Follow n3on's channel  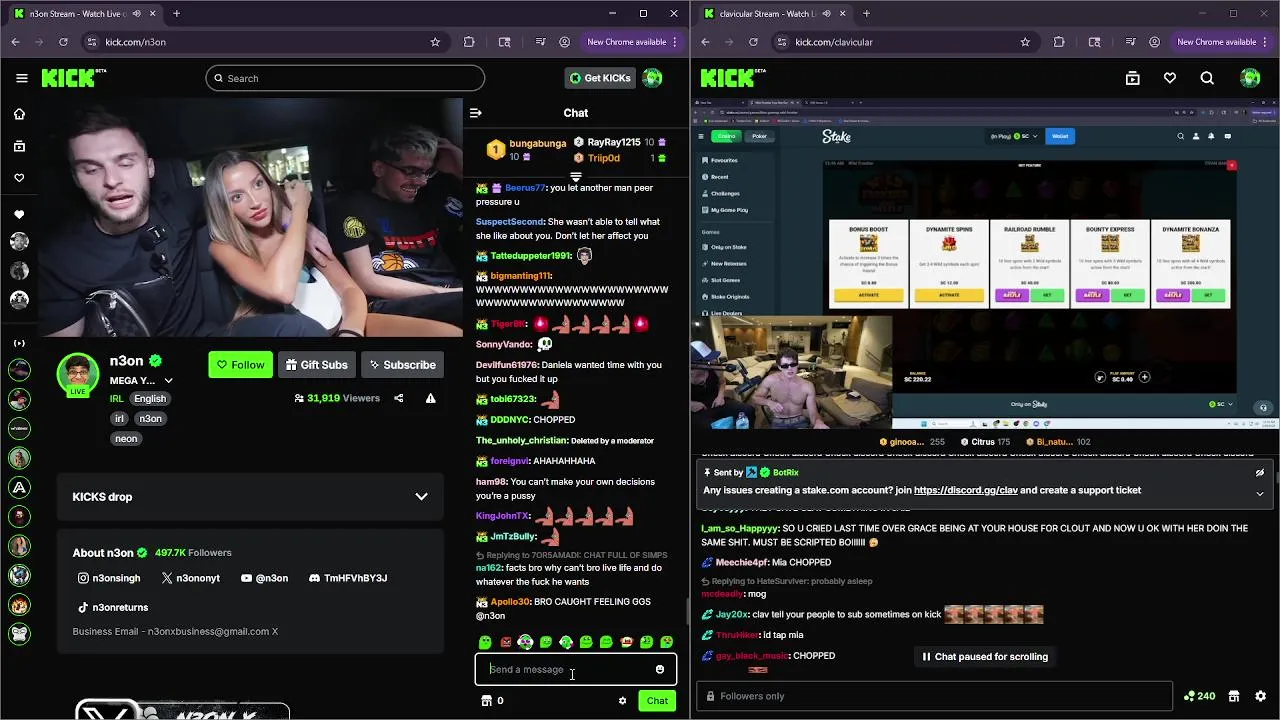(x=240, y=365)
